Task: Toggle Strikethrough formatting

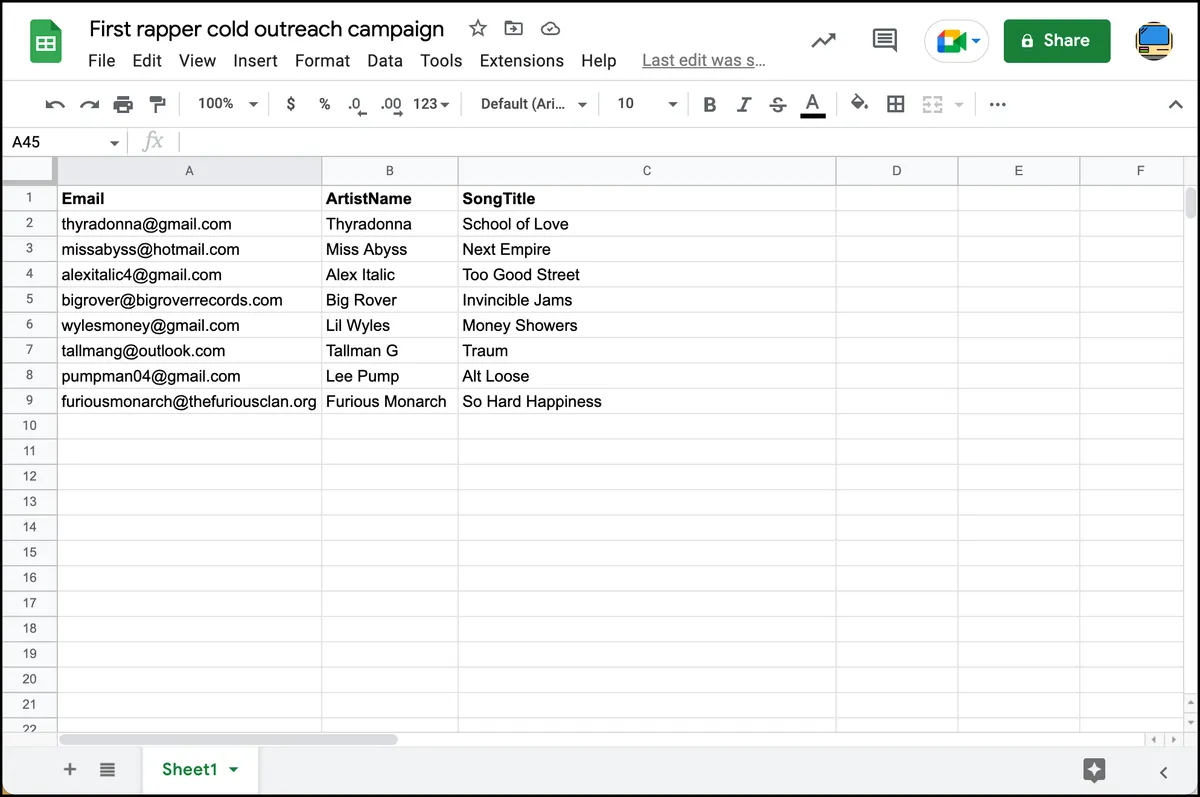Action: [x=778, y=104]
